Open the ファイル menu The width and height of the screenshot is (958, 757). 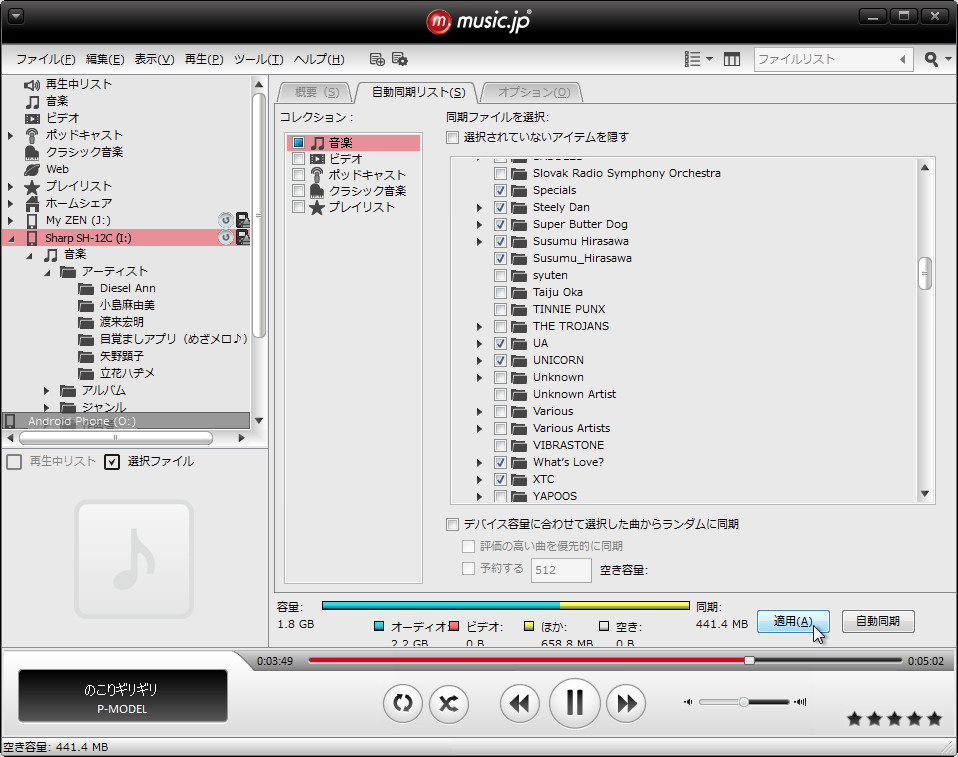tap(46, 59)
